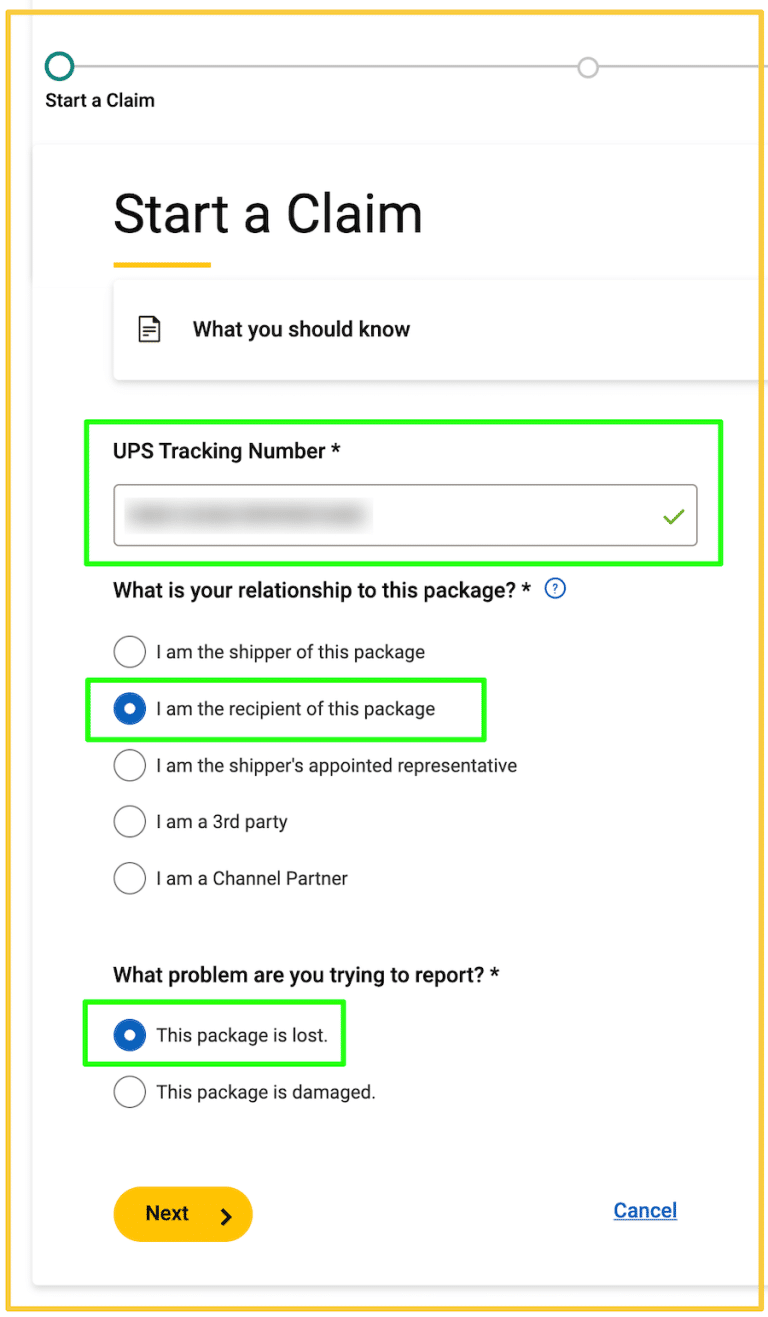Viewport: 768px width, 1317px height.
Task: Select "I am the shipper of this package"
Action: tap(129, 651)
